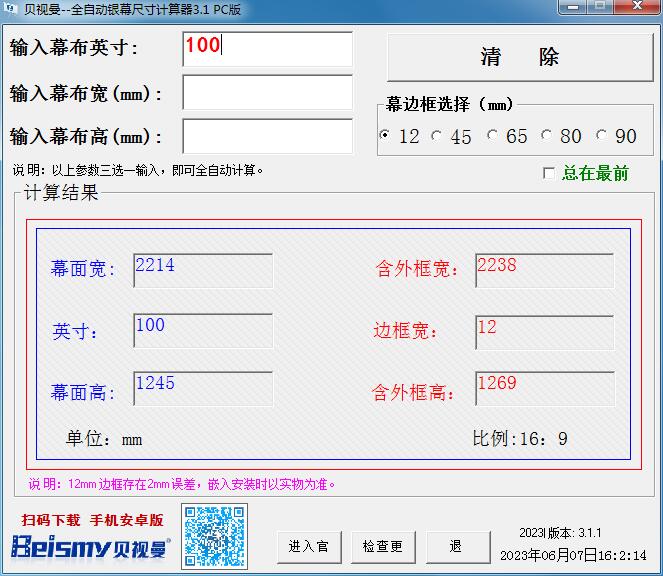Click the 计算结果 group label
Viewport: 663px width, 576px height.
[61, 193]
